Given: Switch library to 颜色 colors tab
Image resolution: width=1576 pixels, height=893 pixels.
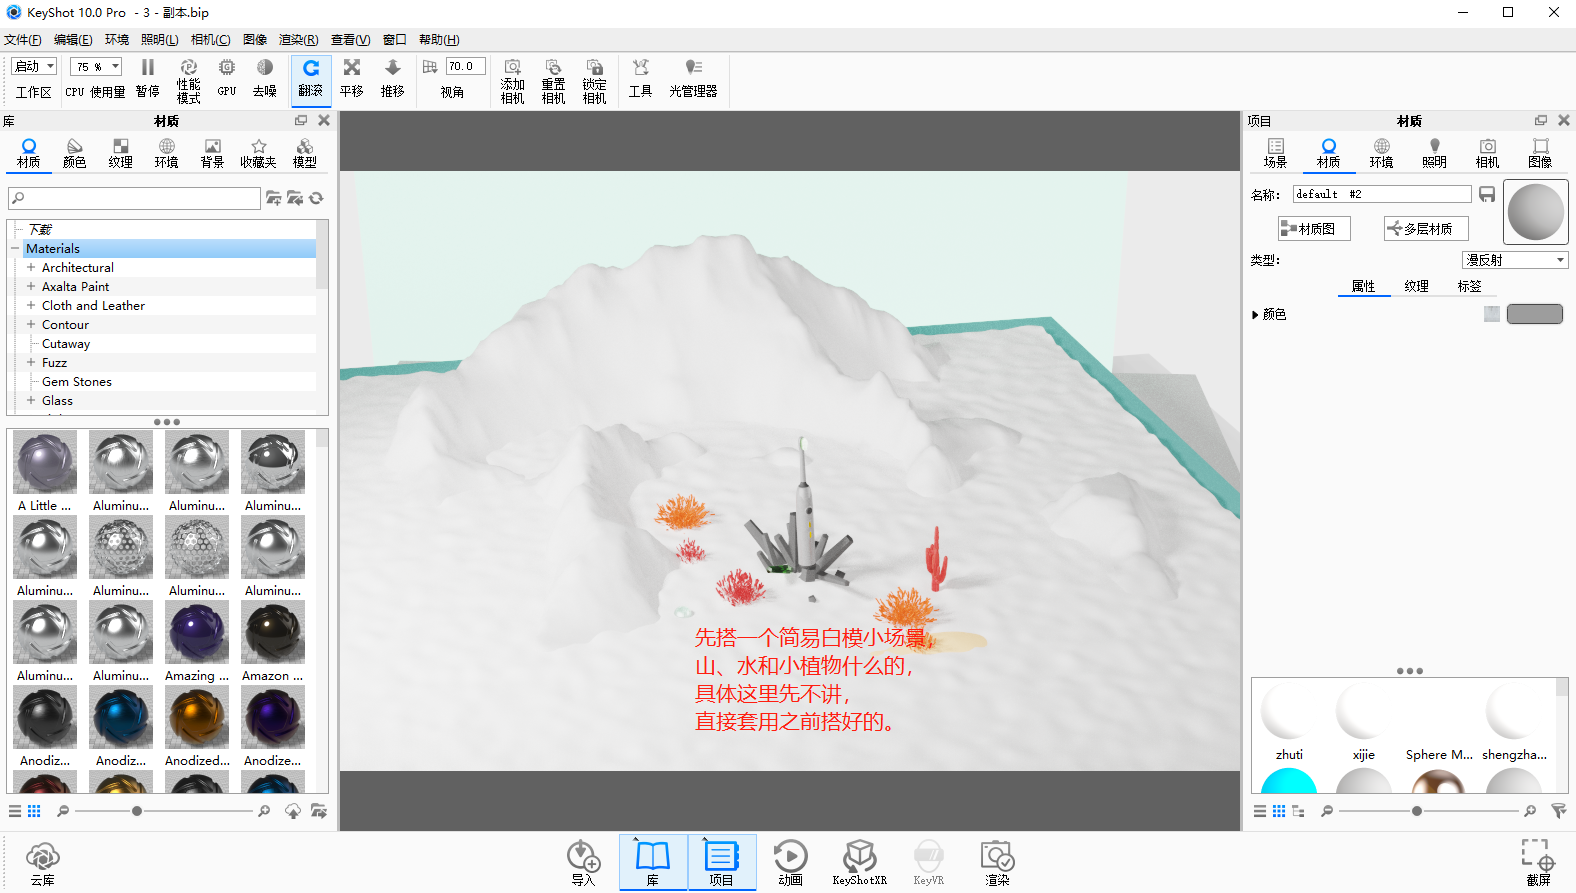Looking at the screenshot, I should click(x=74, y=154).
